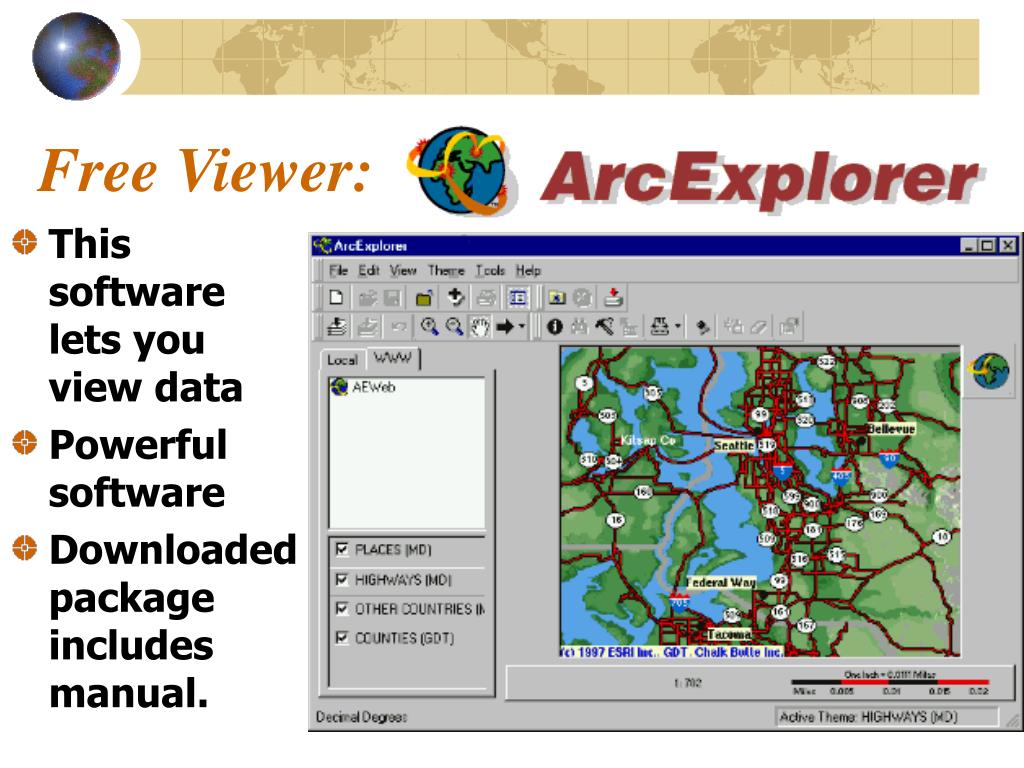Click the red down-arrow download tray icon
Screen dimensions: 1024x768
click(613, 298)
